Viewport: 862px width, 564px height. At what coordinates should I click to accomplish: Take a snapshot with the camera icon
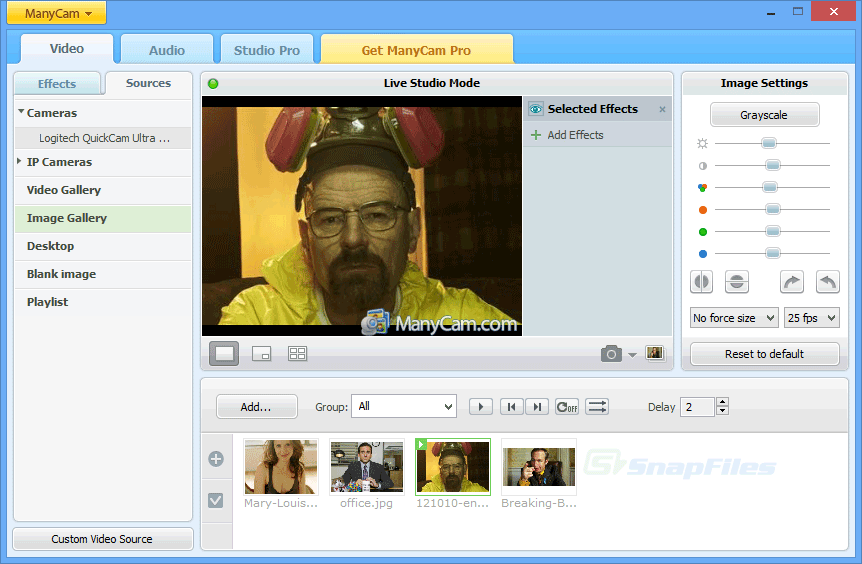click(x=611, y=353)
